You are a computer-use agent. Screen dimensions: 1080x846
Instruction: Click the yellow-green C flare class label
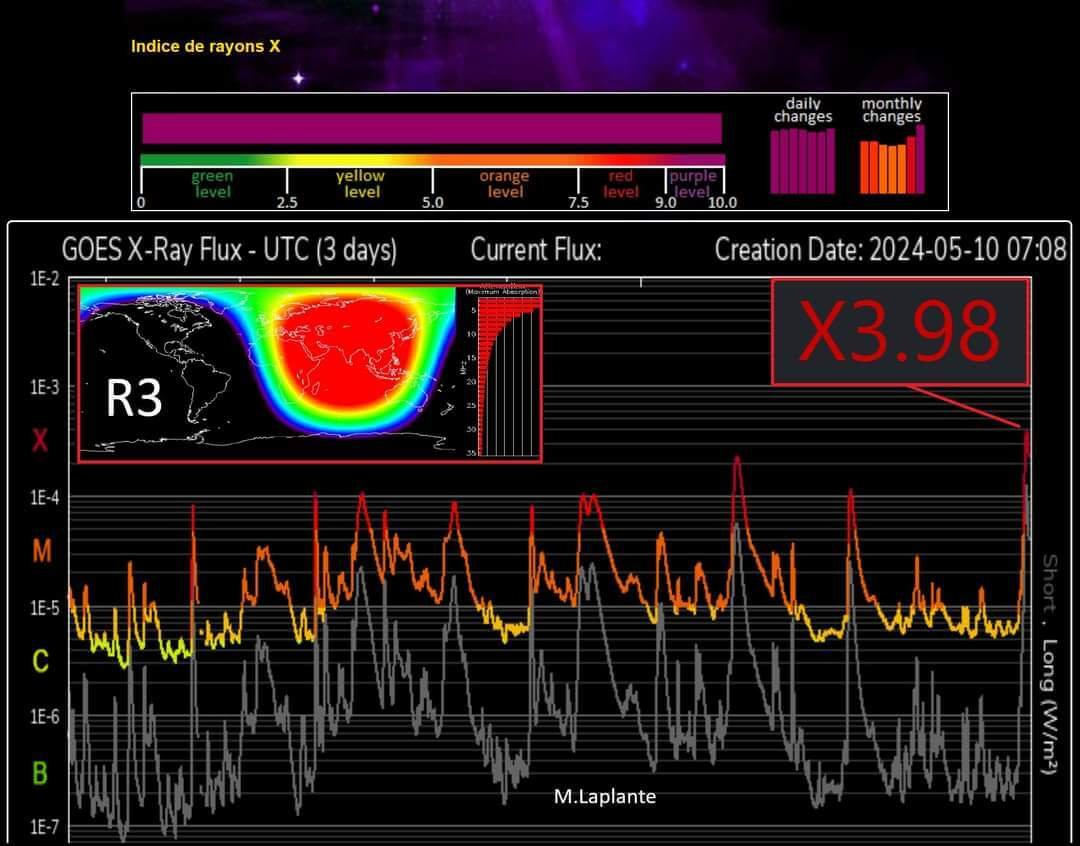pyautogui.click(x=40, y=661)
